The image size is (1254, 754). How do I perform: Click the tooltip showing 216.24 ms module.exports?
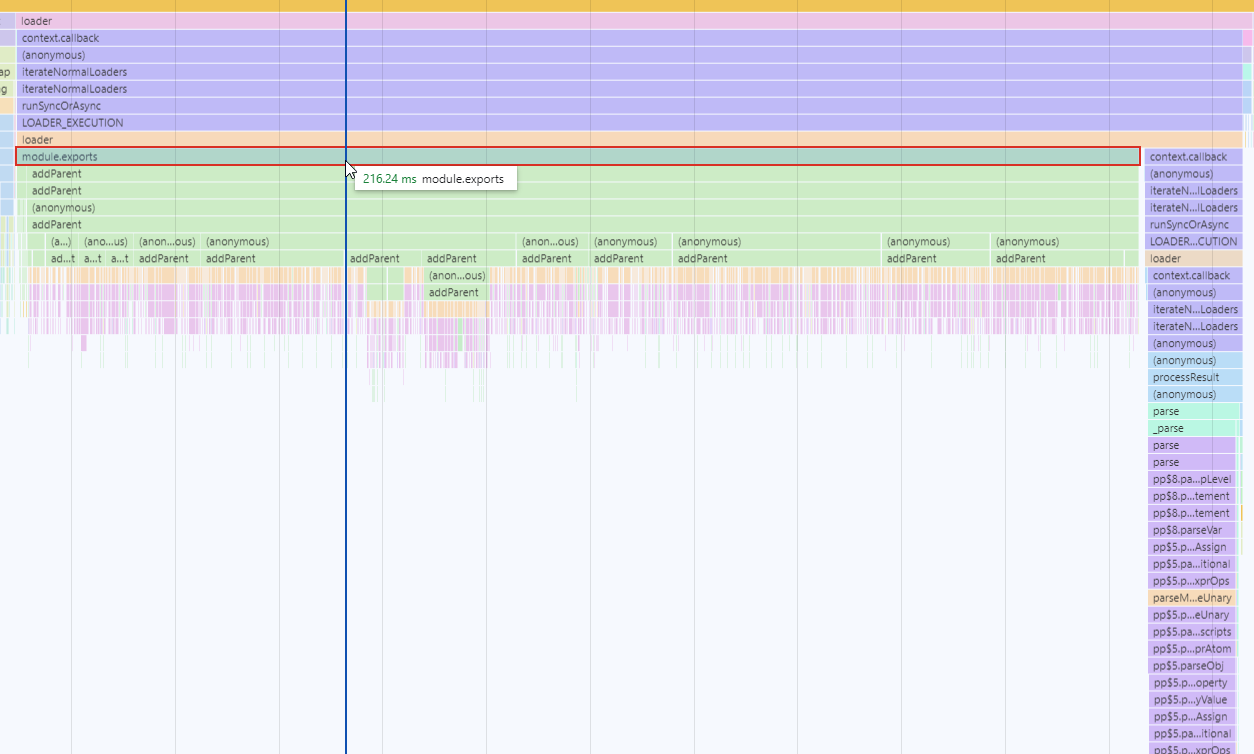coord(435,178)
